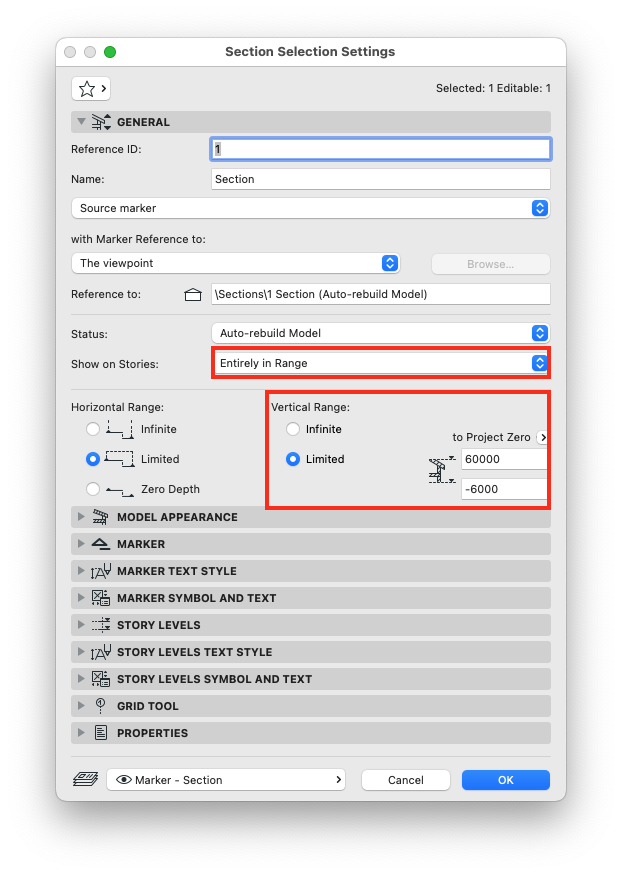Collapse the GENERAL panel triangle
This screenshot has width=622, height=875.
pyautogui.click(x=81, y=122)
